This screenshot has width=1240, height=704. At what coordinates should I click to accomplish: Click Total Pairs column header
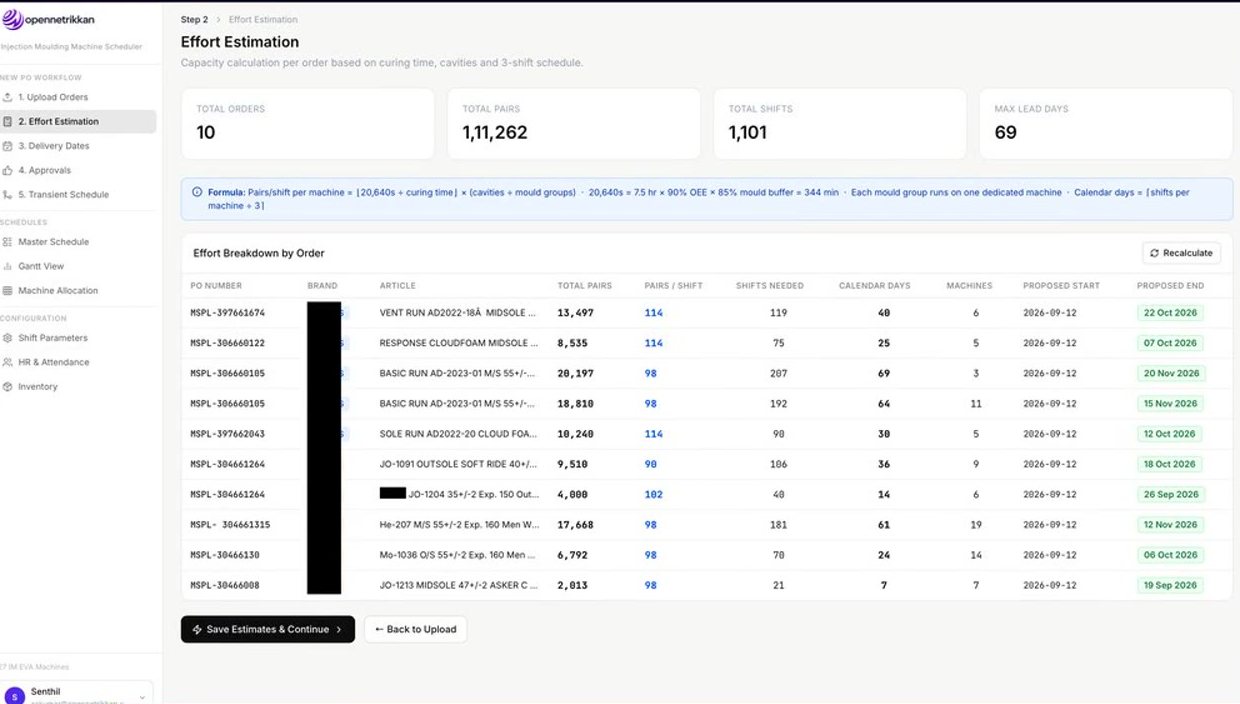(585, 286)
